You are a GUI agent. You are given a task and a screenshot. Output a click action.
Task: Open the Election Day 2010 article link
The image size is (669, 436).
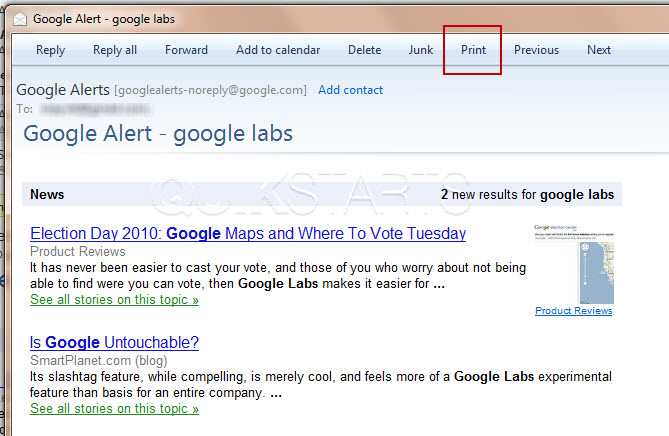[248, 233]
